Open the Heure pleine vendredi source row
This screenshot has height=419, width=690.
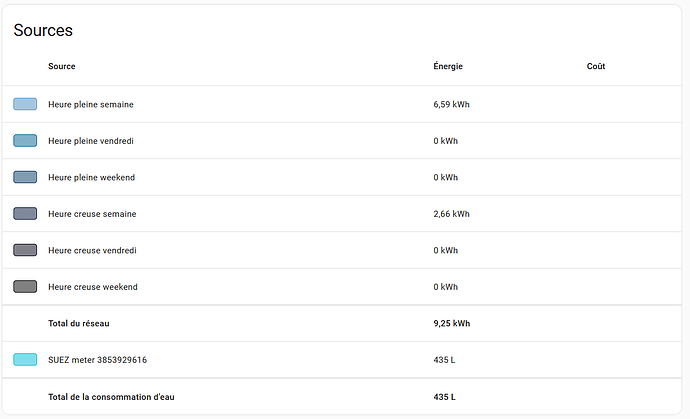pos(91,141)
